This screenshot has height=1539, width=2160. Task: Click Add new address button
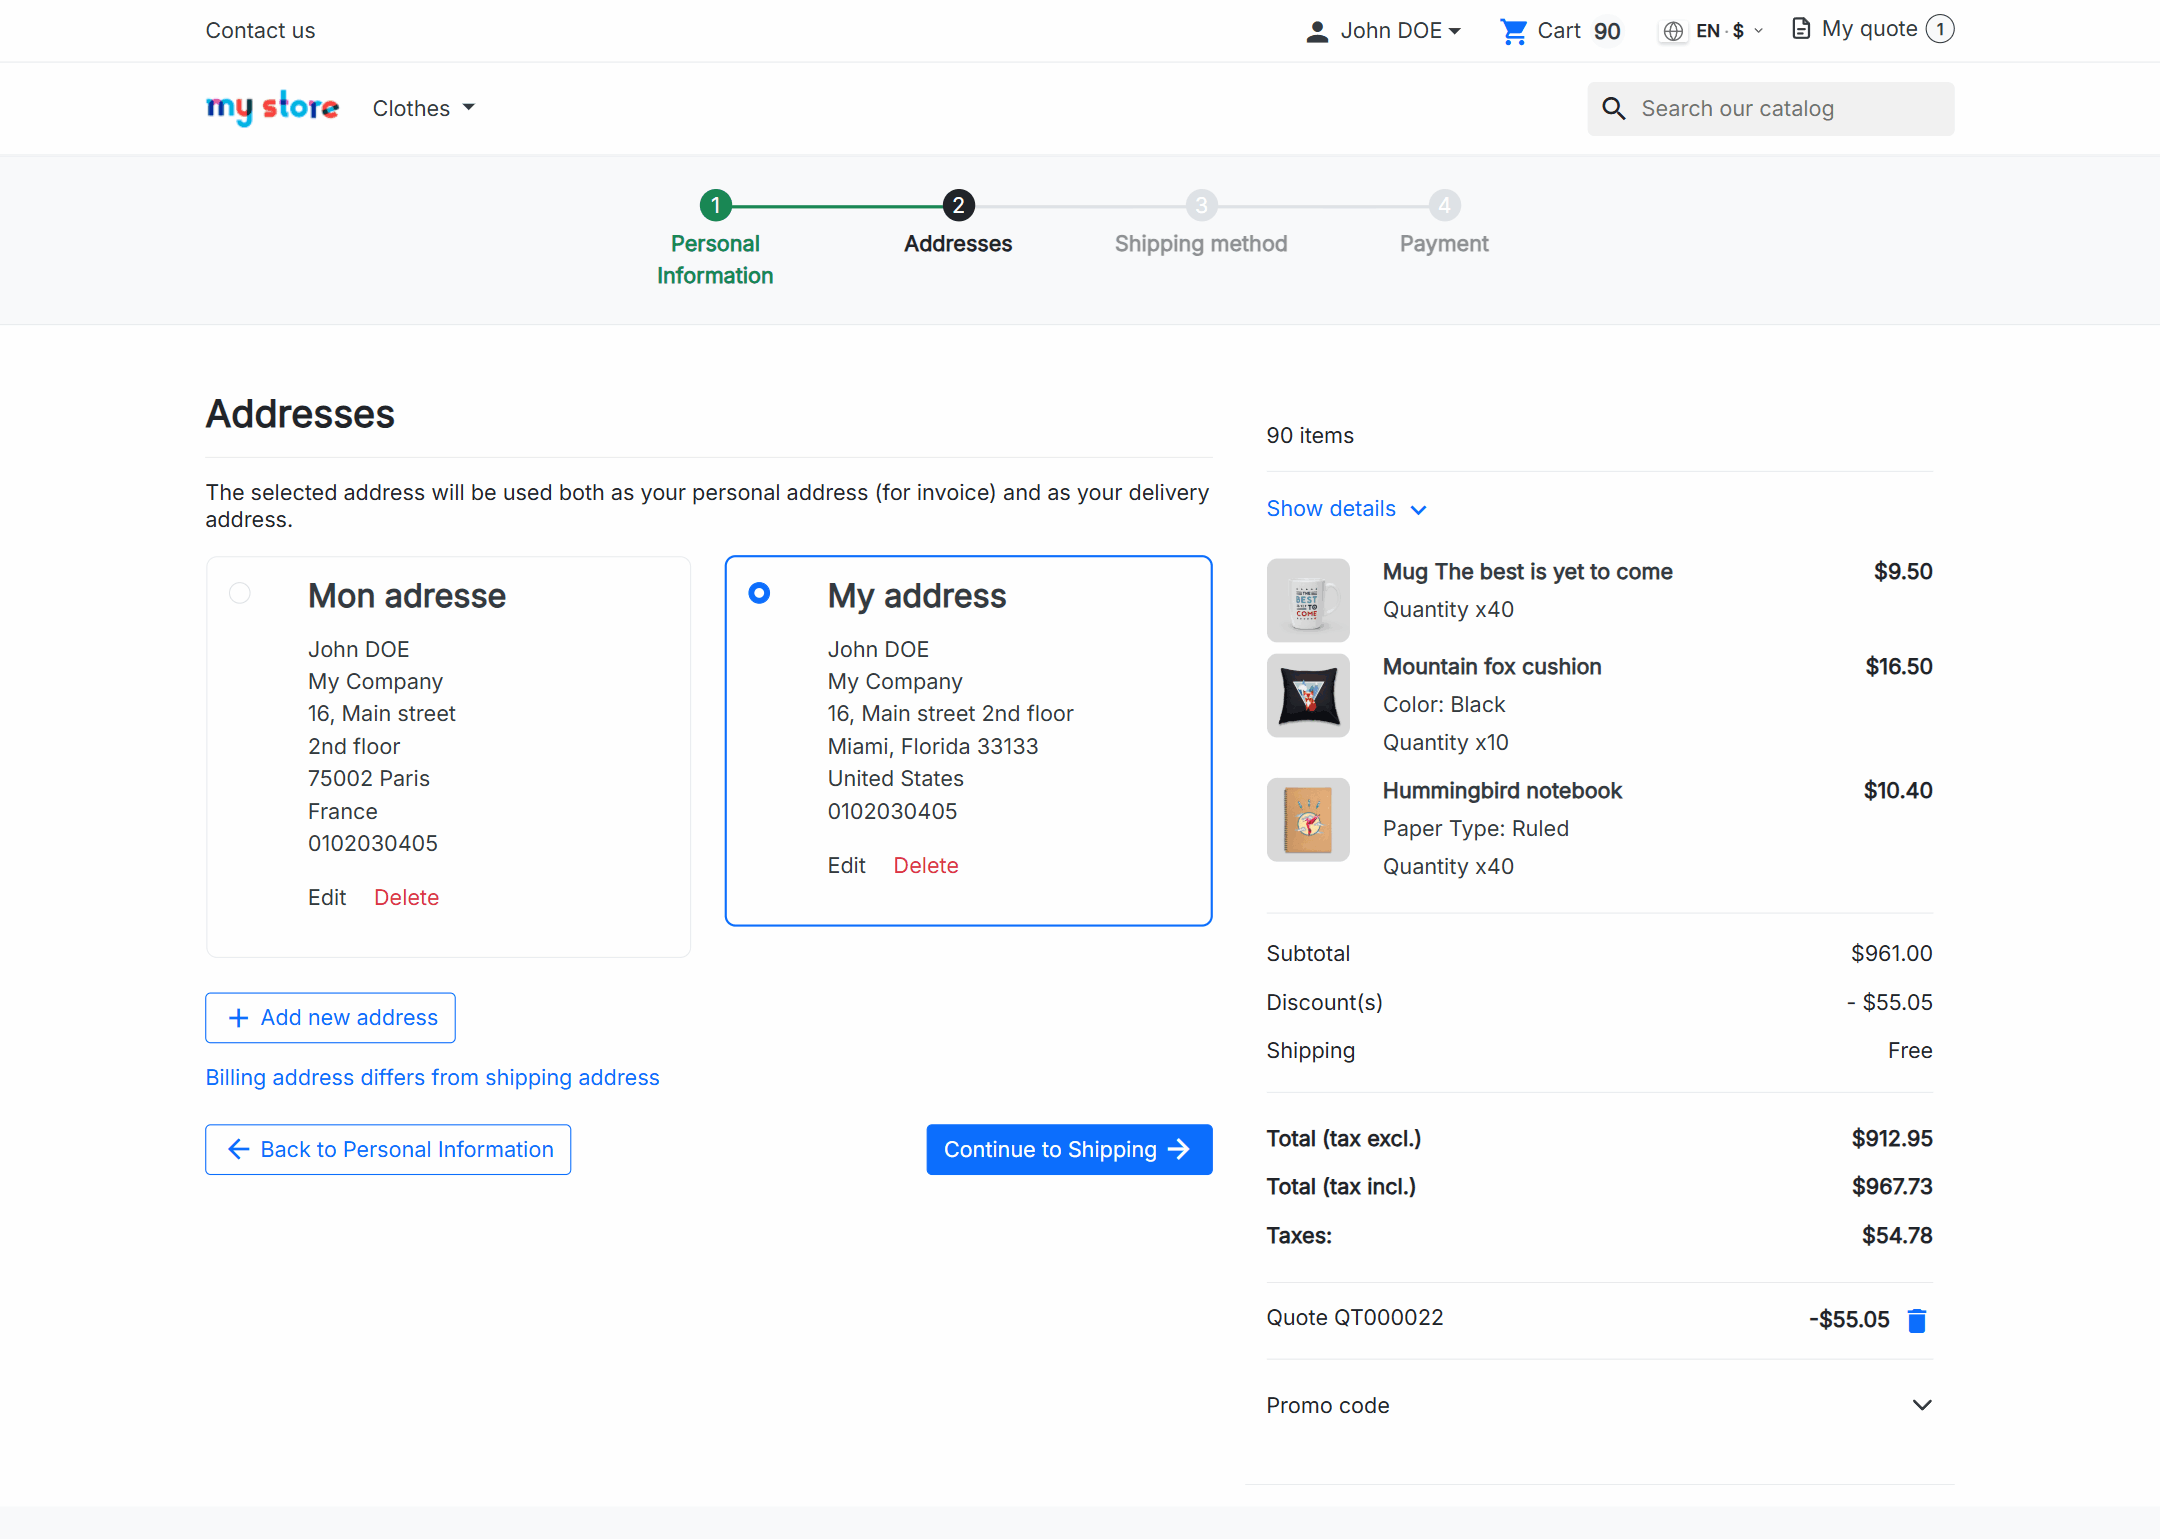pos(331,1018)
